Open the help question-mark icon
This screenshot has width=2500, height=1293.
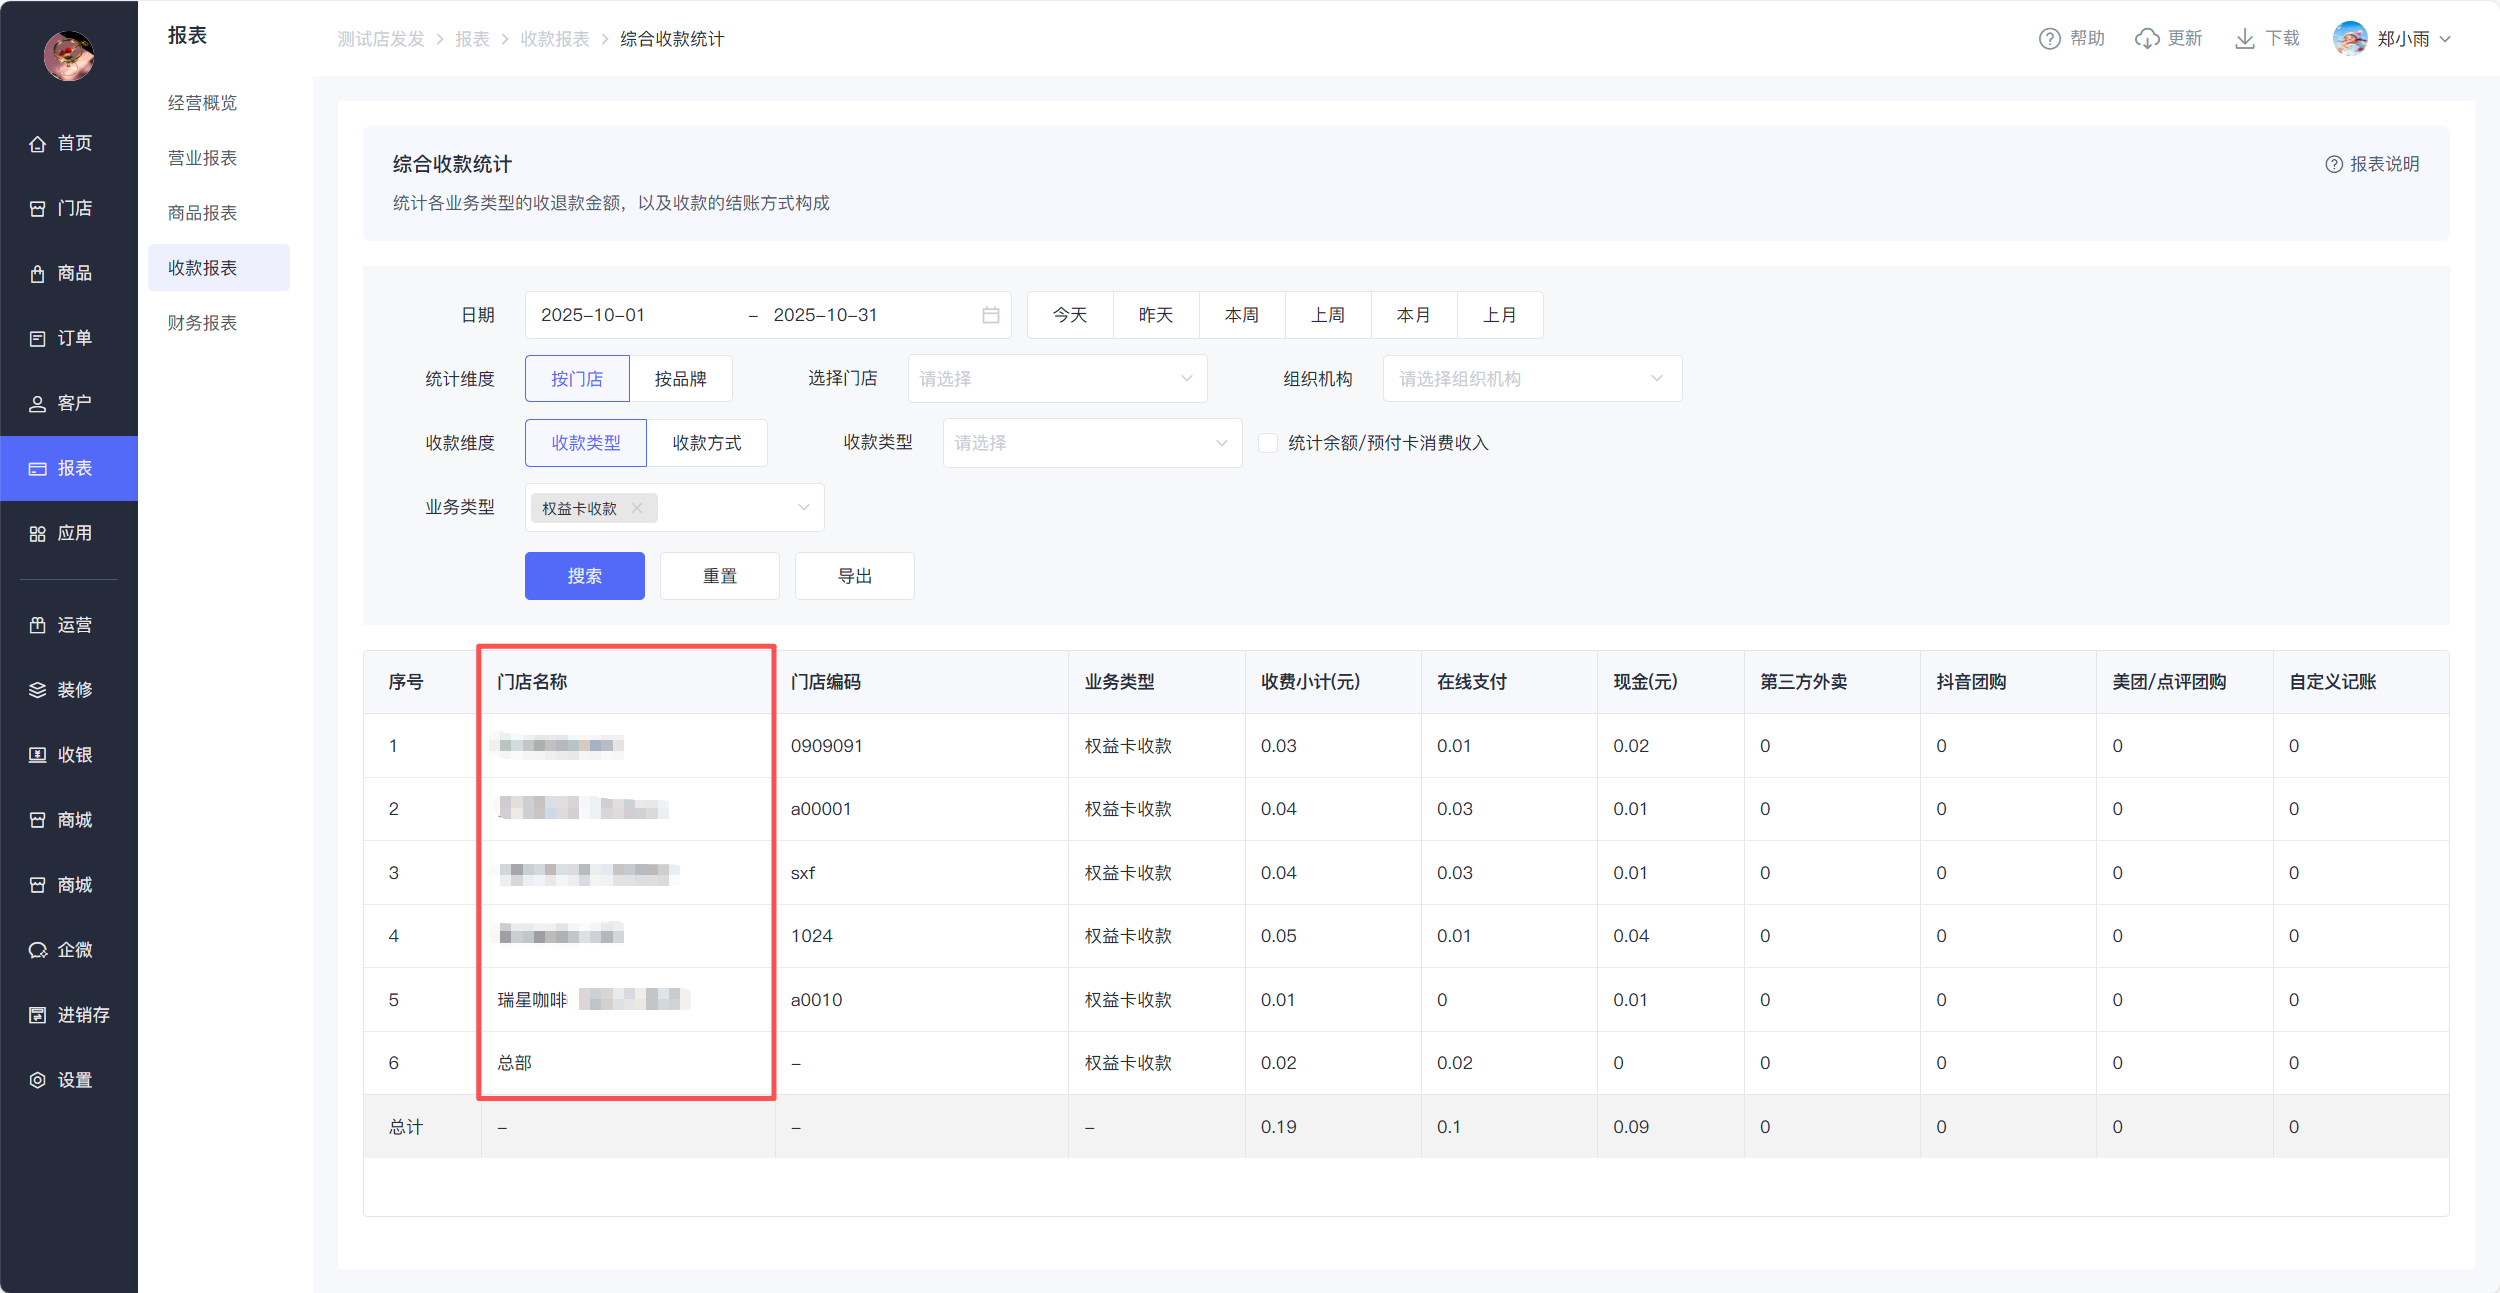pos(2049,39)
